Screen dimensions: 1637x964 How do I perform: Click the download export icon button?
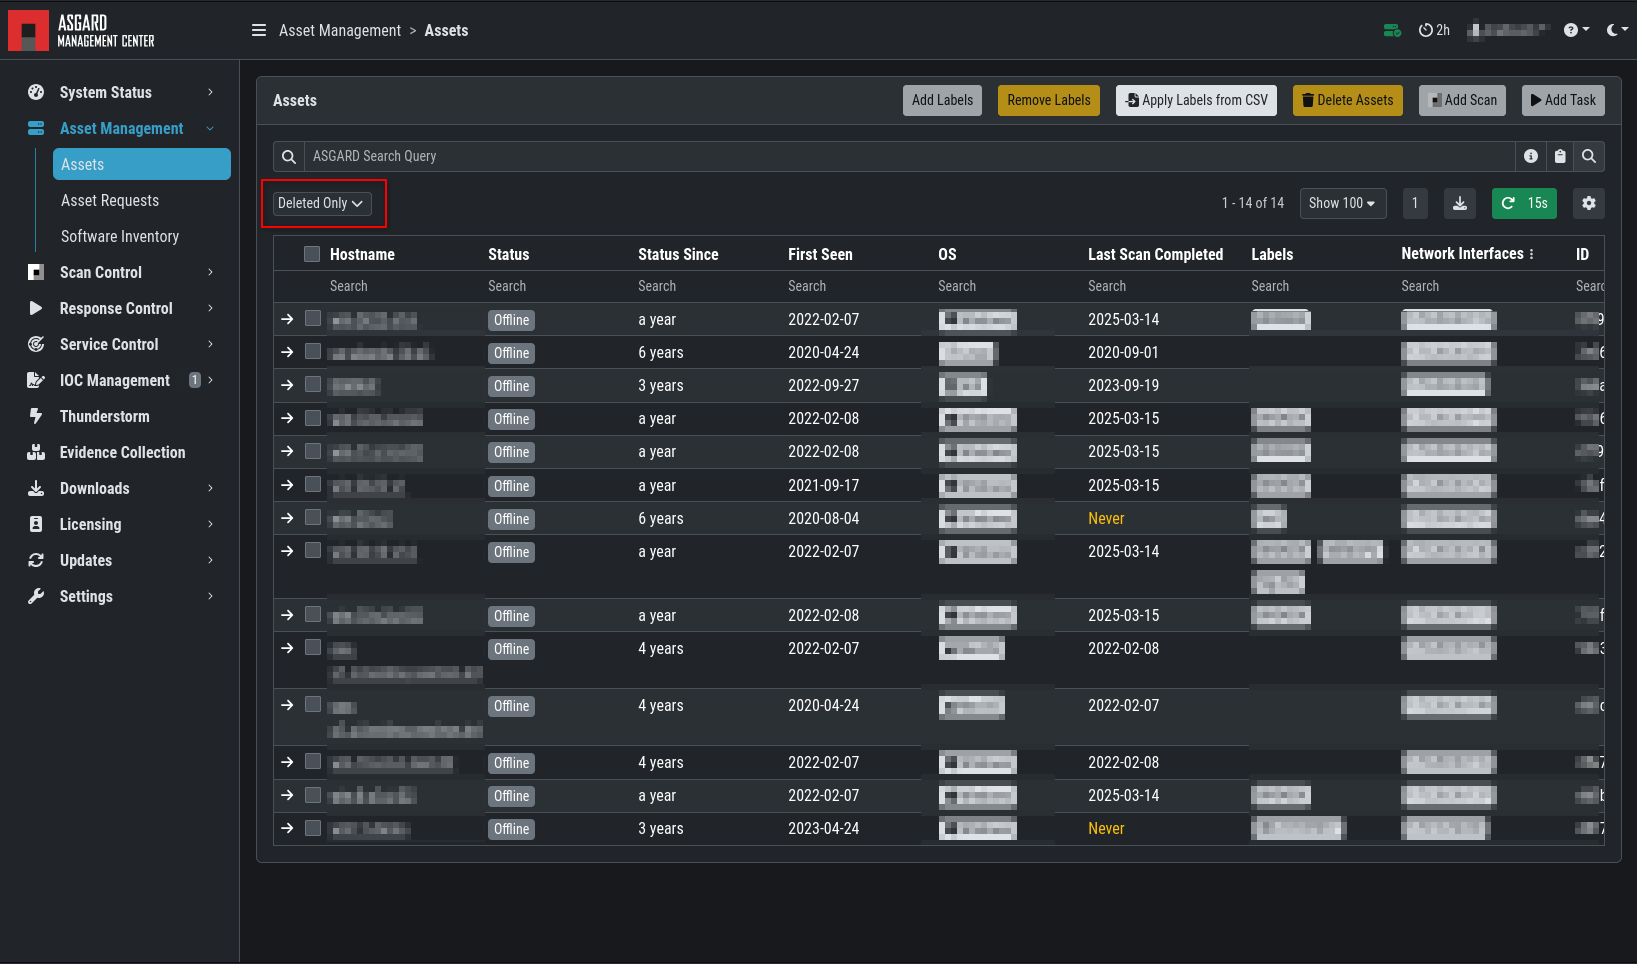[1460, 203]
